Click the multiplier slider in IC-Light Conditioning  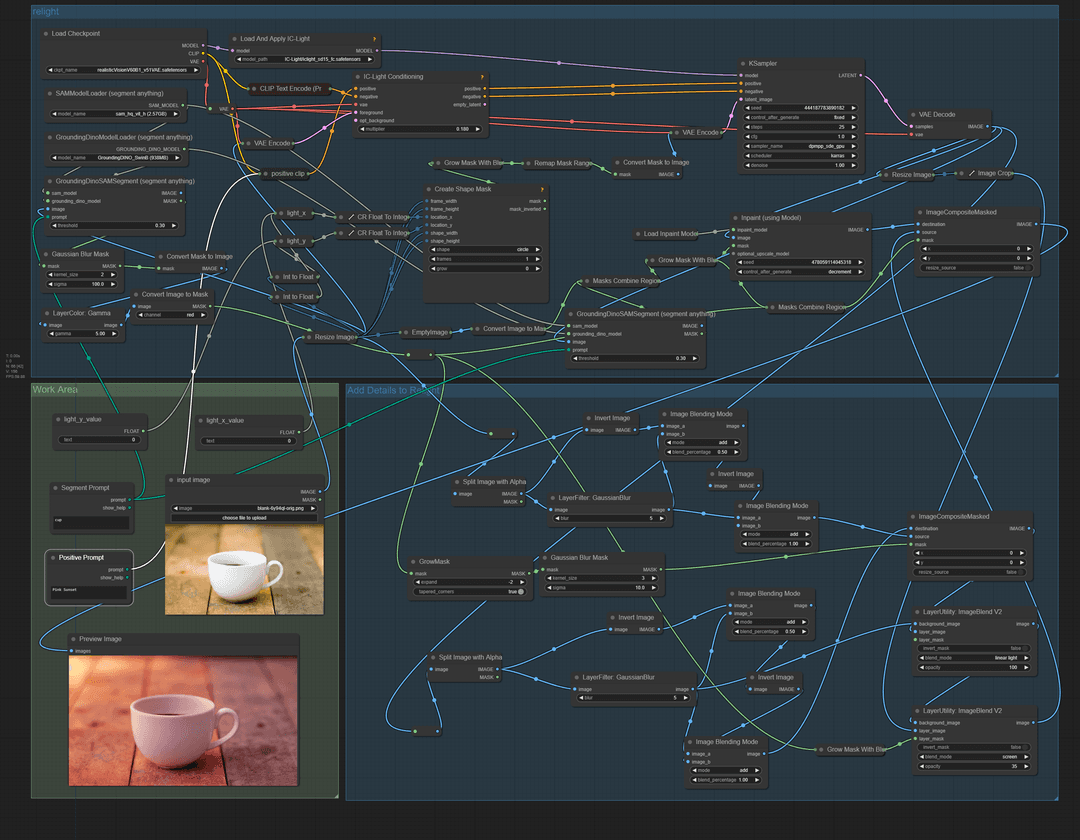[420, 129]
